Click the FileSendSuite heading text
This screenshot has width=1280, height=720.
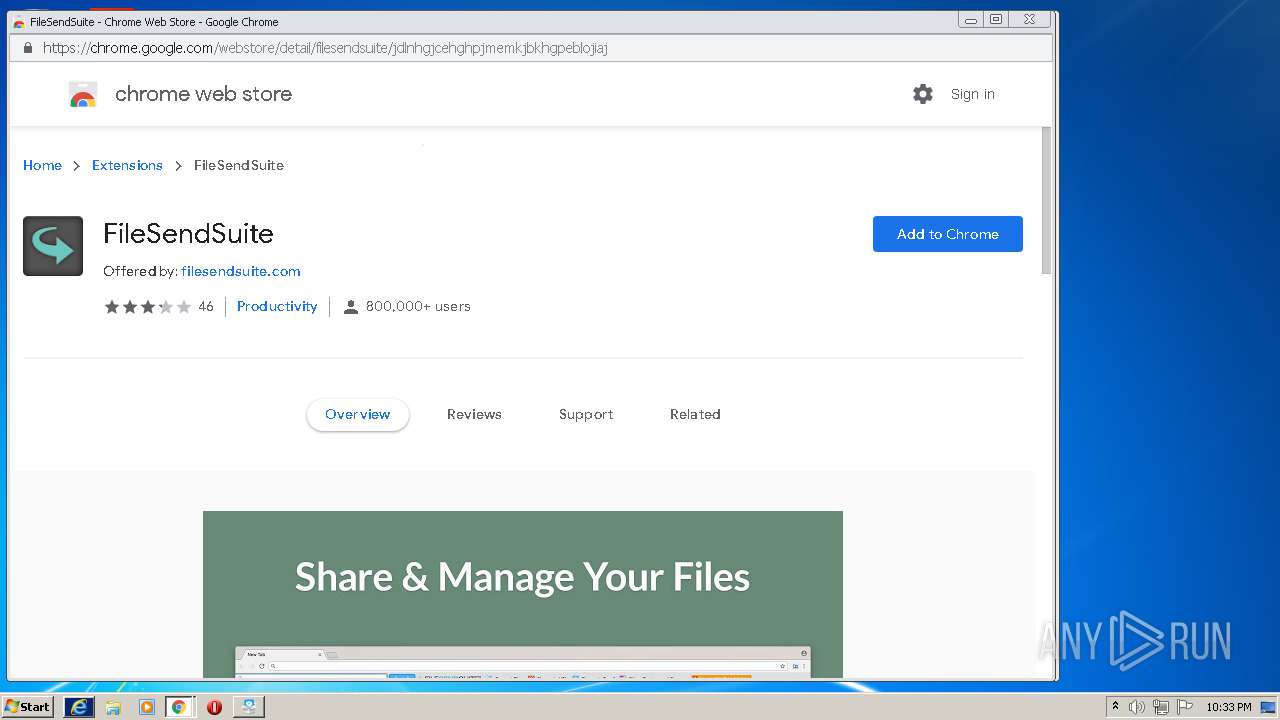pos(188,234)
